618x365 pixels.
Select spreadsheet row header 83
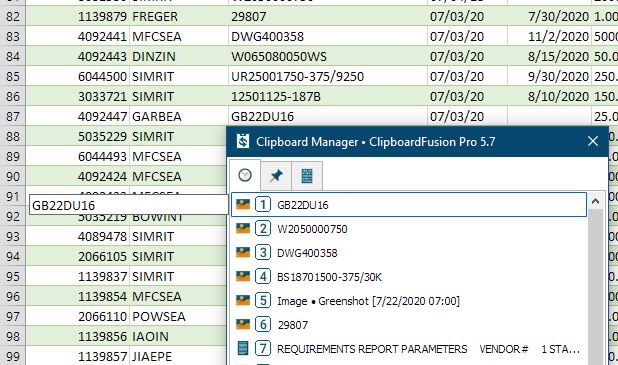[13, 37]
